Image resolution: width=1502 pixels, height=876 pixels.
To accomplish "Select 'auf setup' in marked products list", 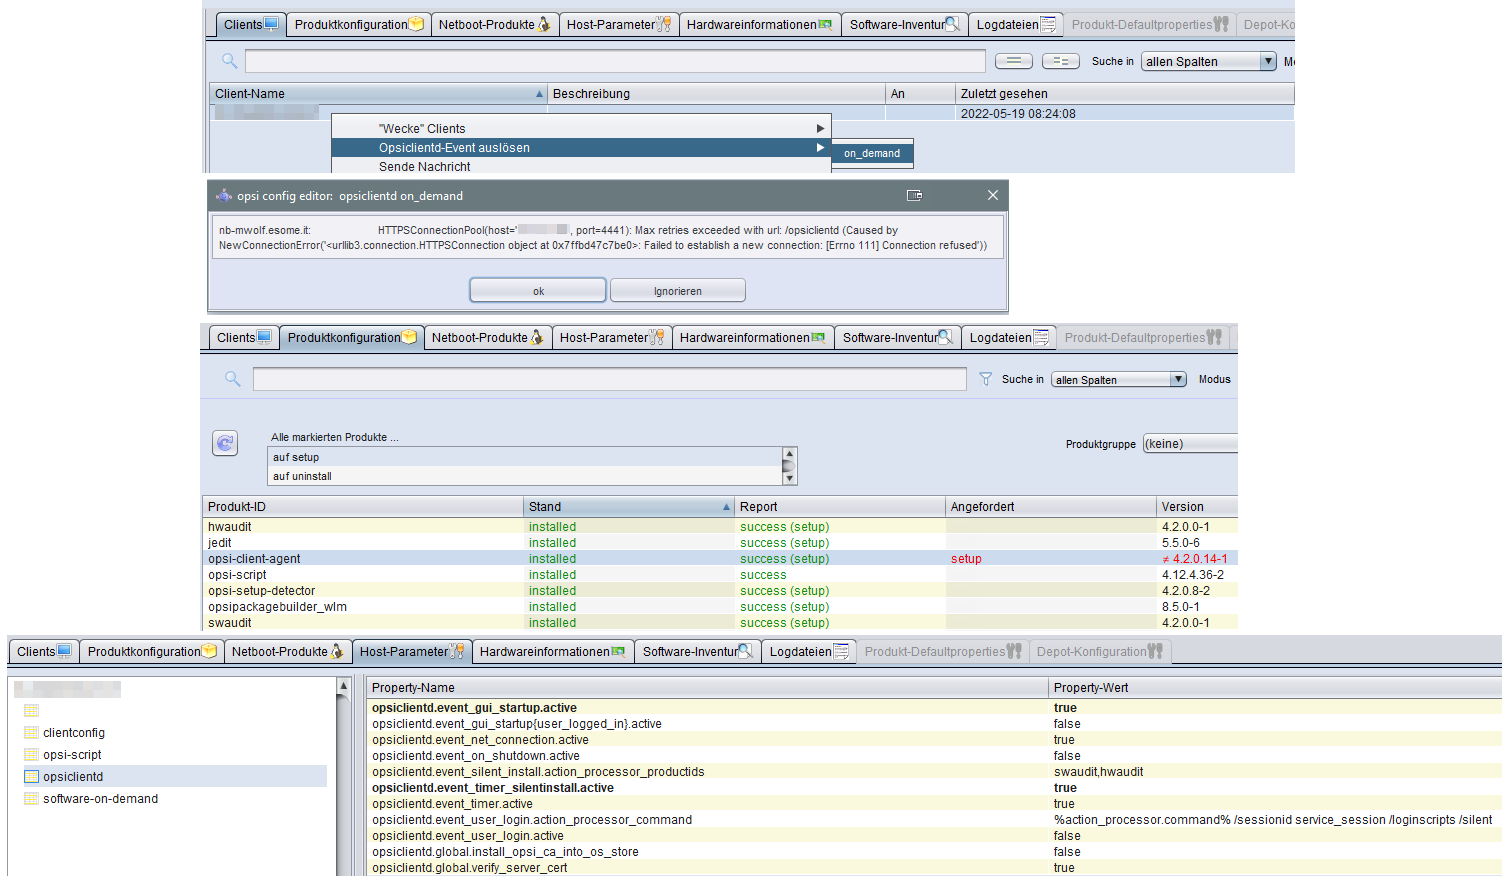I will click(525, 457).
